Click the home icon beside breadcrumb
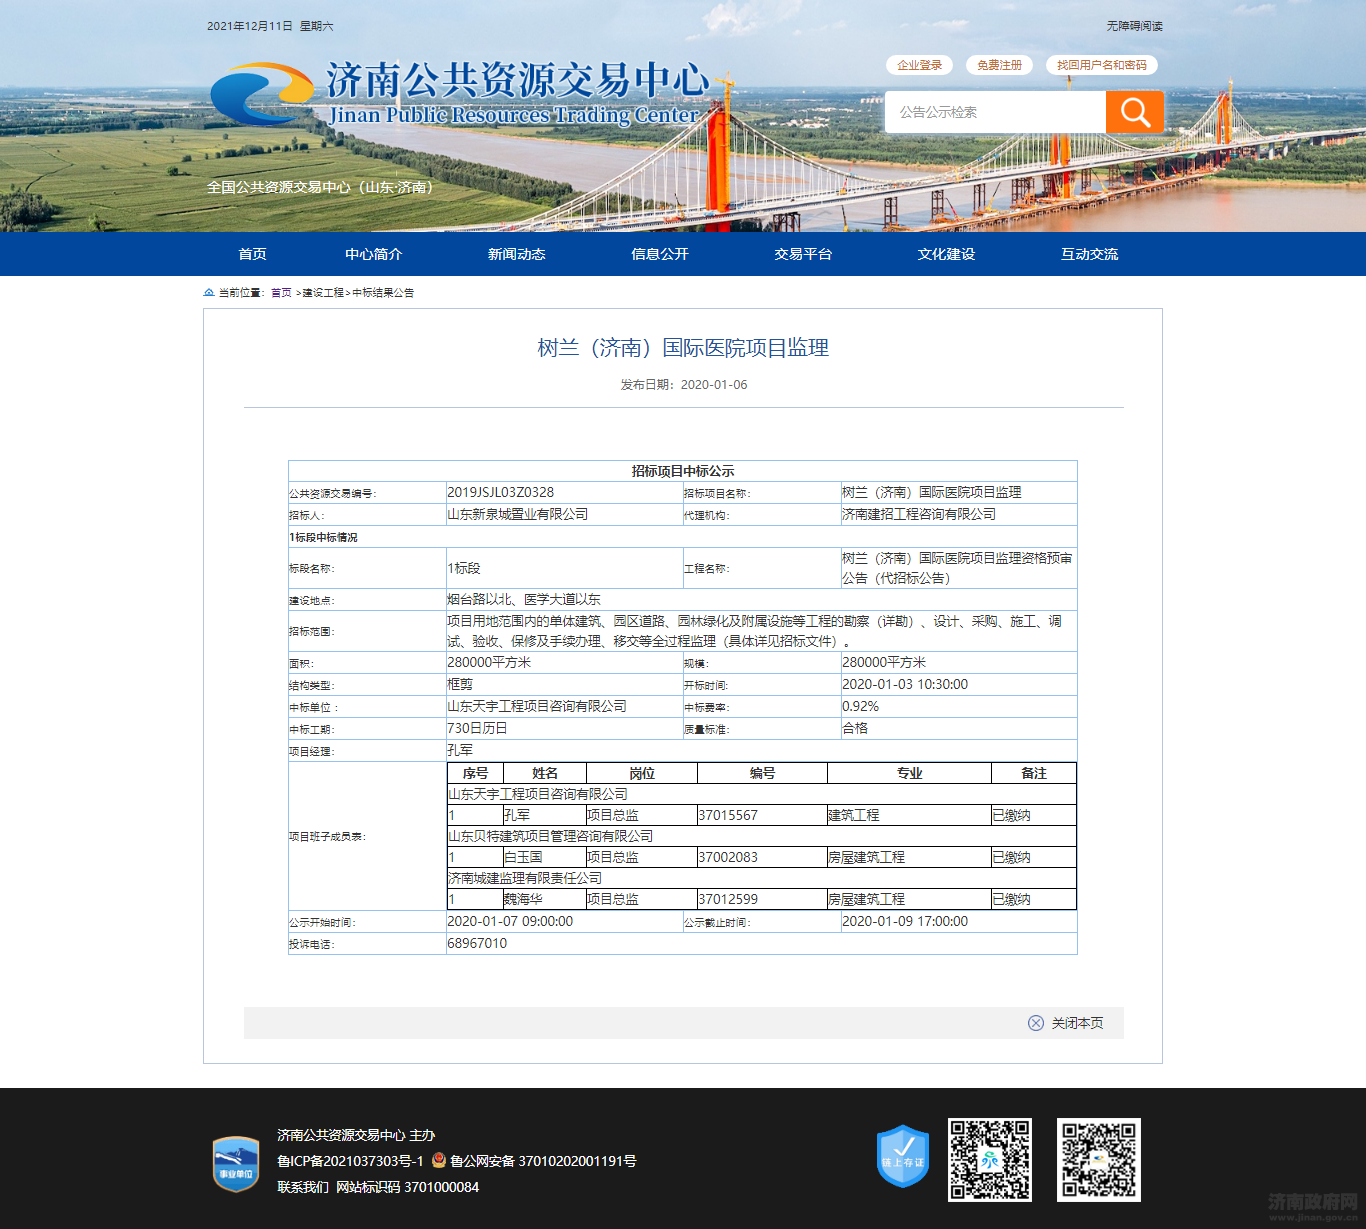 [209, 293]
